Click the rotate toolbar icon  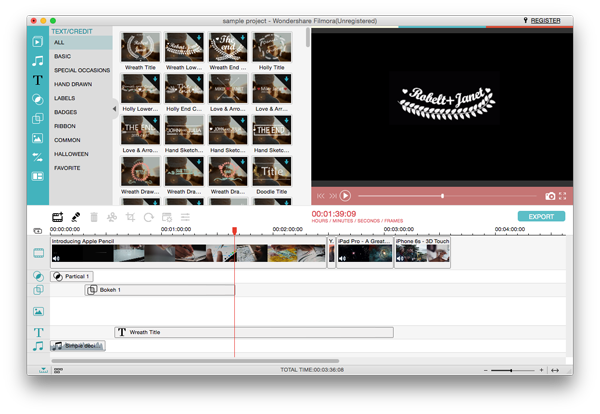pos(148,217)
